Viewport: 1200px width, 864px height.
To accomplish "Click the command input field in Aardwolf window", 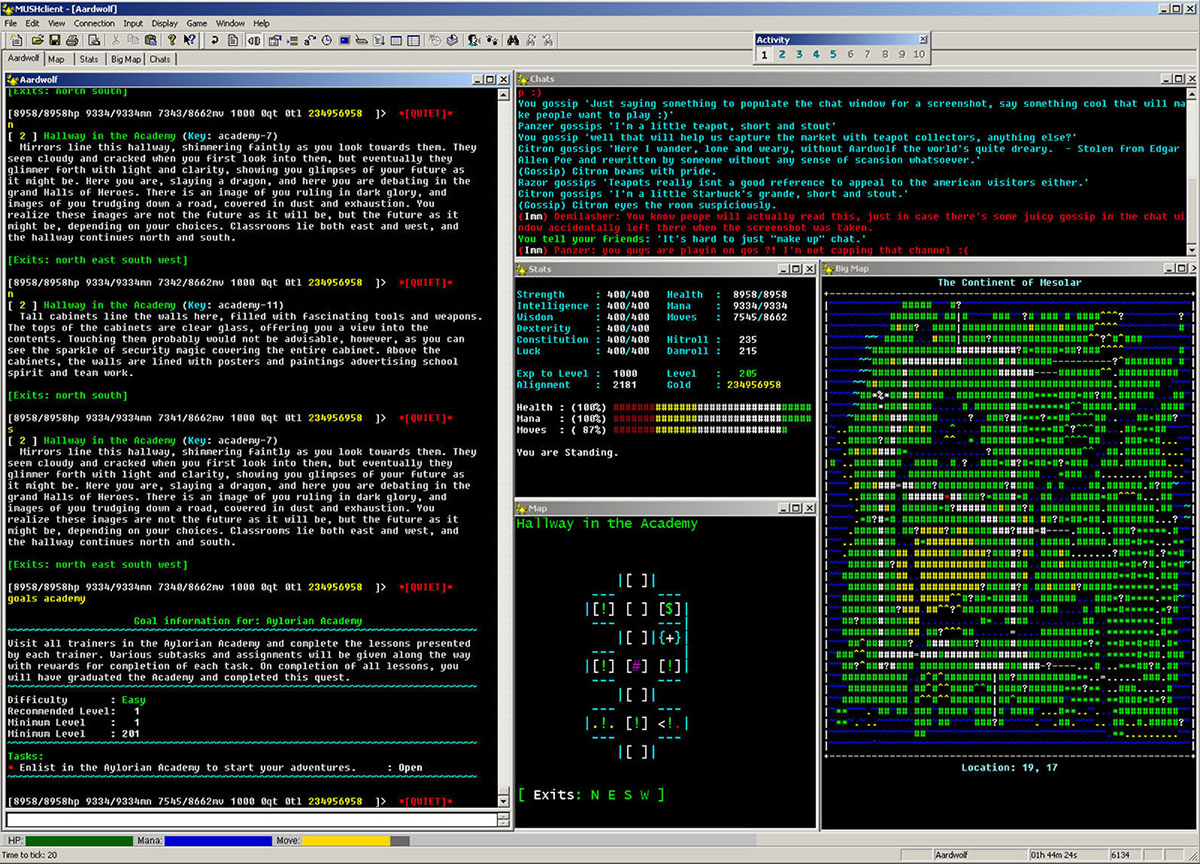I will [x=250, y=820].
